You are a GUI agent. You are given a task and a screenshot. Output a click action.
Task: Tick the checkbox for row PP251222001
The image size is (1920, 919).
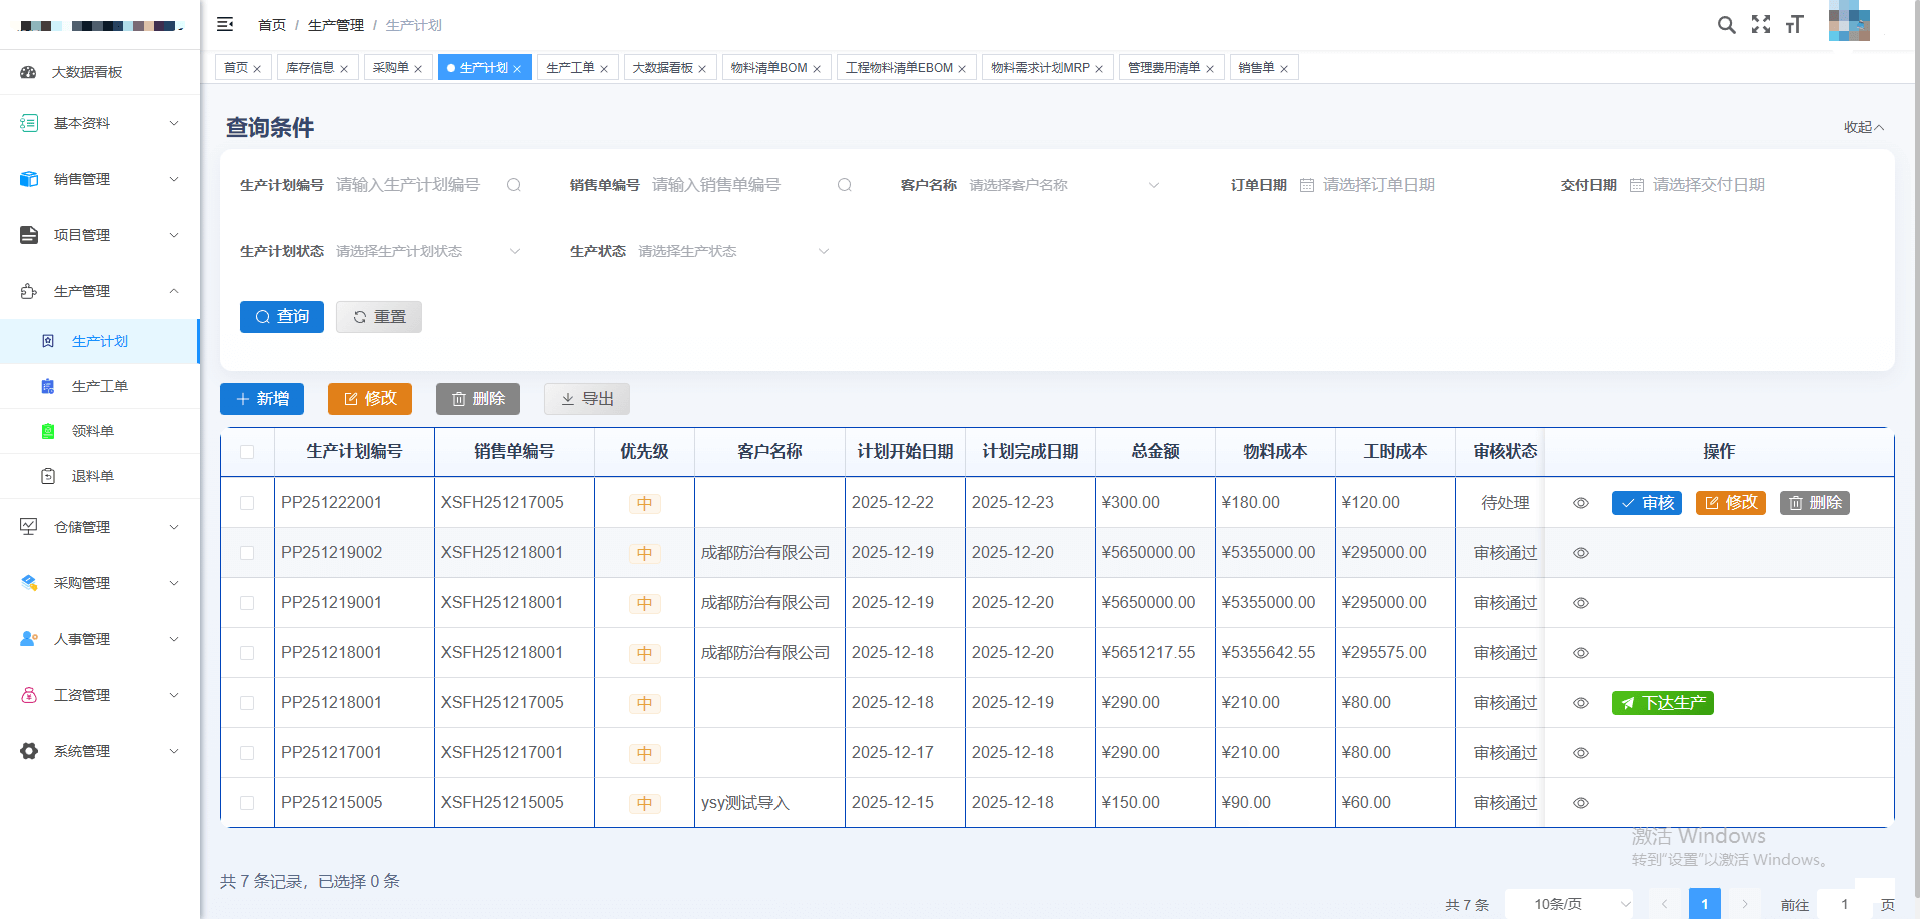[247, 503]
